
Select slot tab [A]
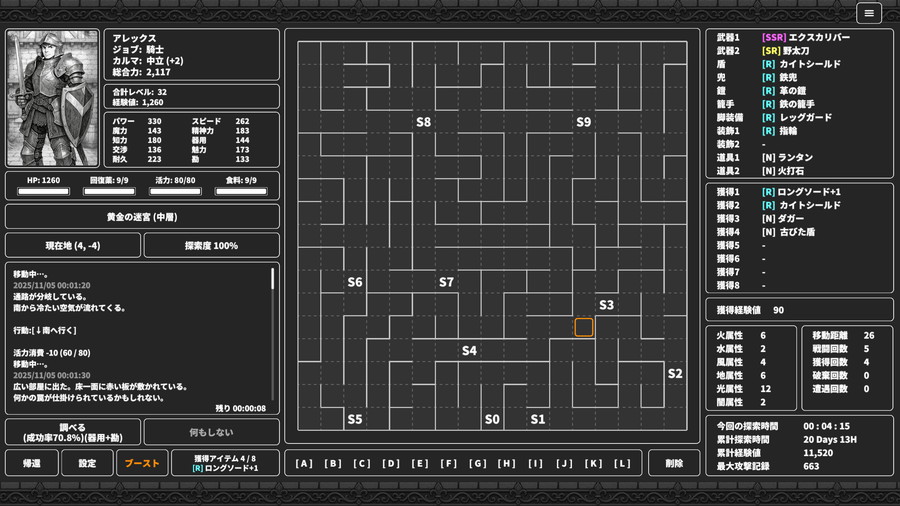pos(304,463)
